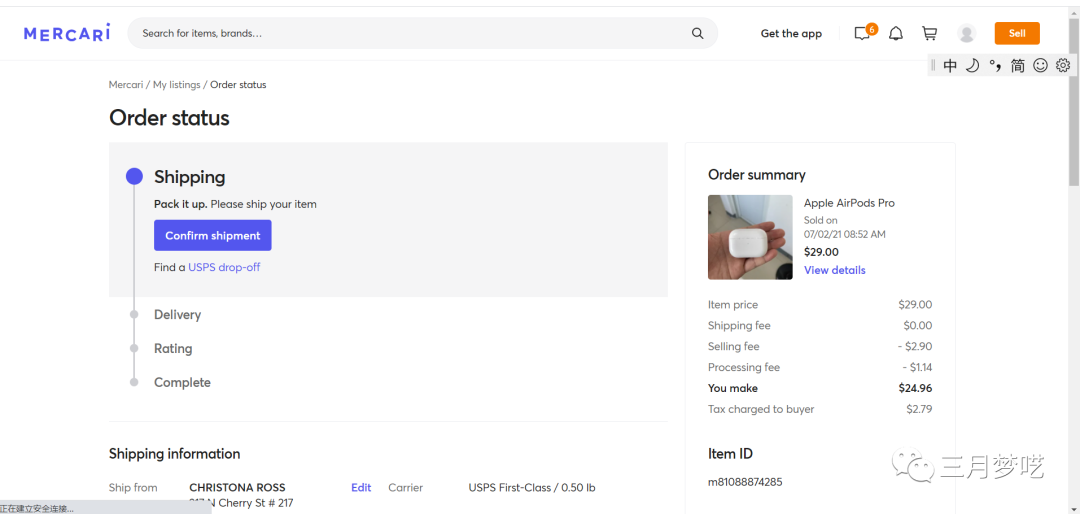Toggle IME simplified Chinese character mode

(1017, 65)
